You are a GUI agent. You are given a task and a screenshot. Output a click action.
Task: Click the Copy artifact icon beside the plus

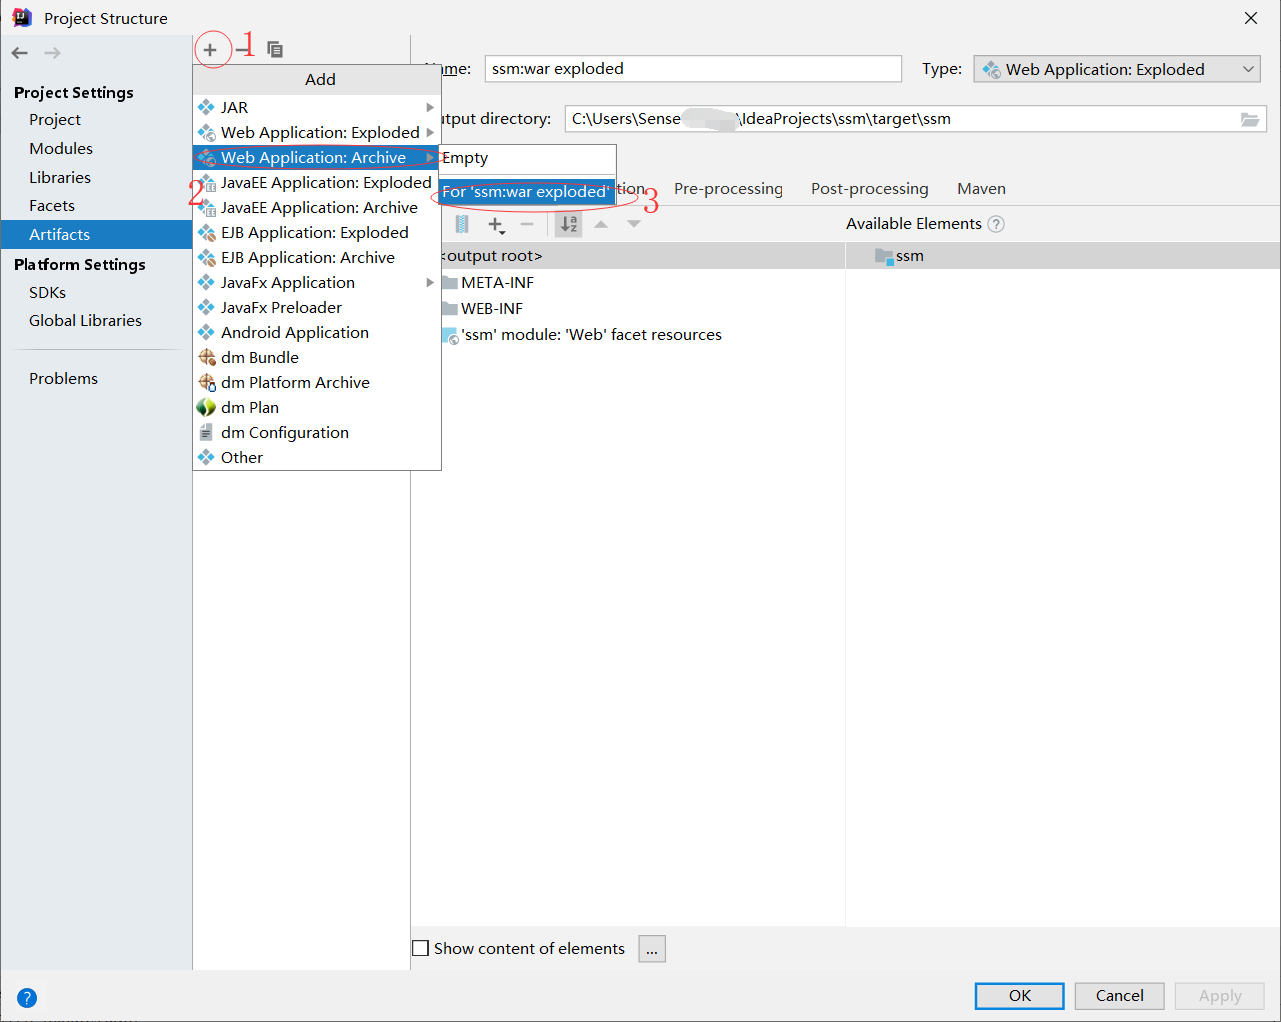(274, 49)
